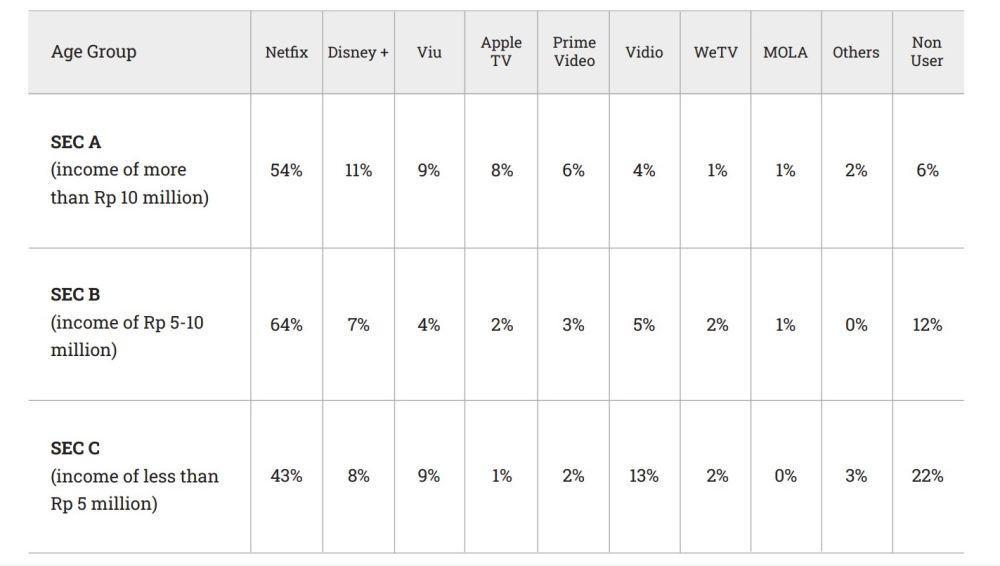
Task: Select the Viu column header
Action: coord(429,52)
